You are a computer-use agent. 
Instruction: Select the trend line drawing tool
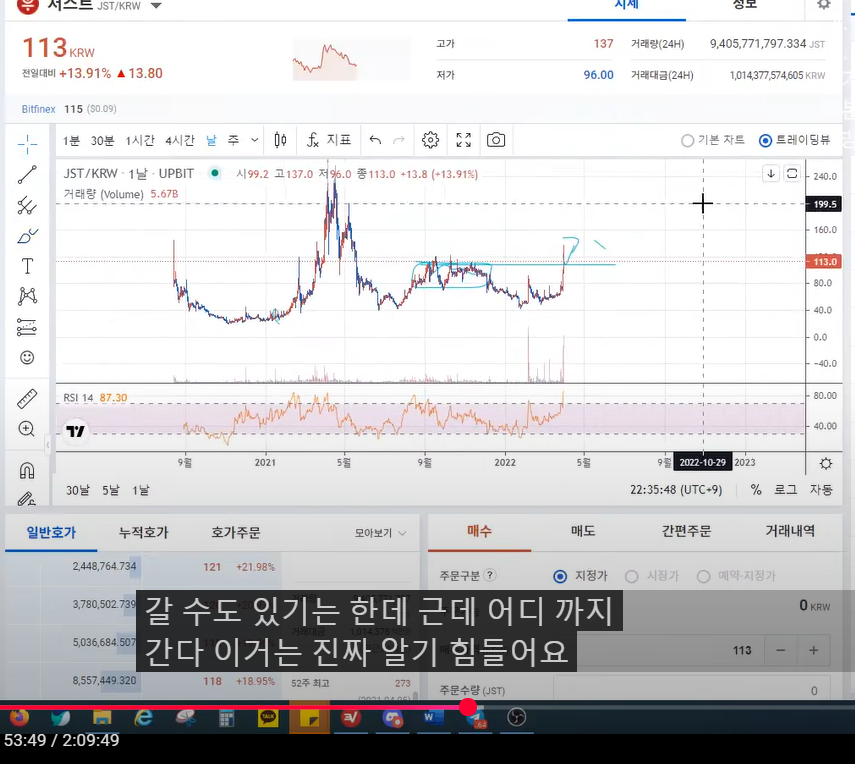pos(27,175)
